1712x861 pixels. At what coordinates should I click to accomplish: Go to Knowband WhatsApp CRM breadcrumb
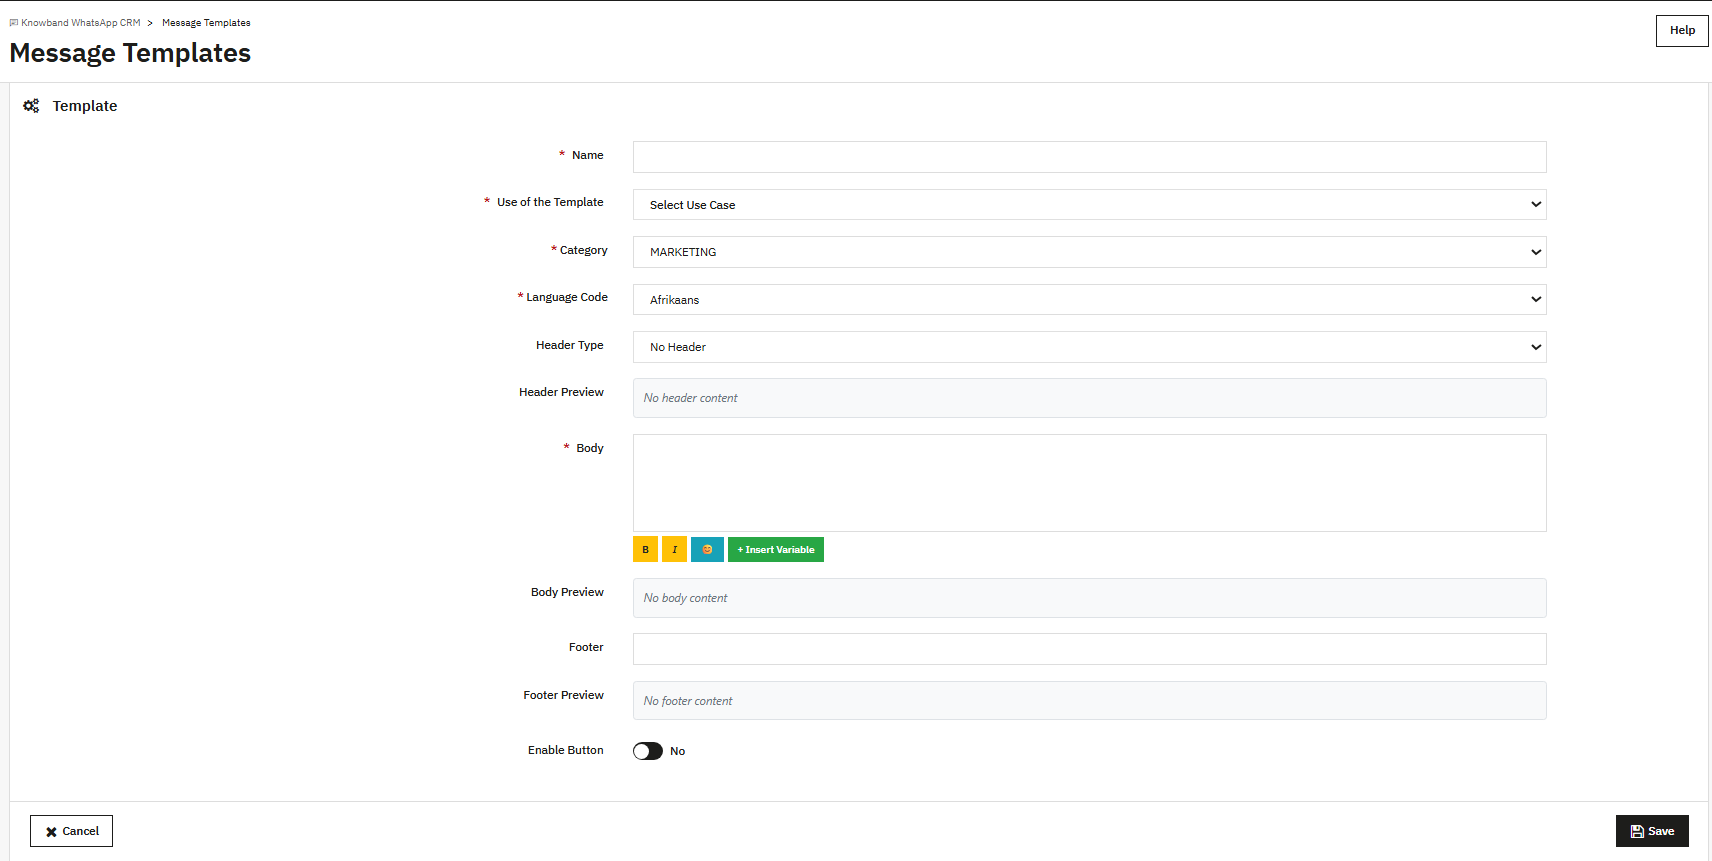tap(81, 22)
